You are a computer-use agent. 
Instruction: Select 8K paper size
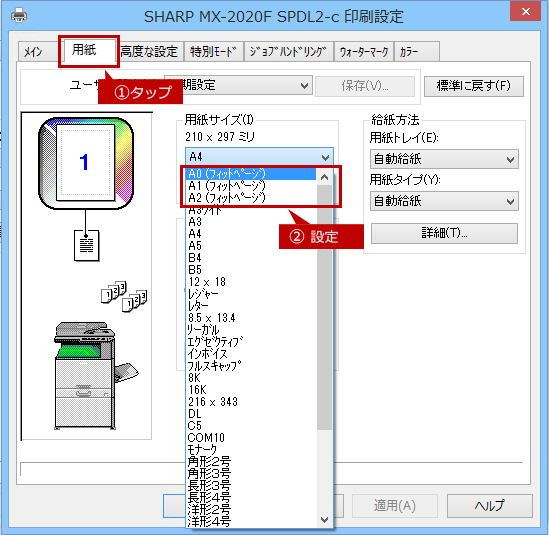[251, 377]
